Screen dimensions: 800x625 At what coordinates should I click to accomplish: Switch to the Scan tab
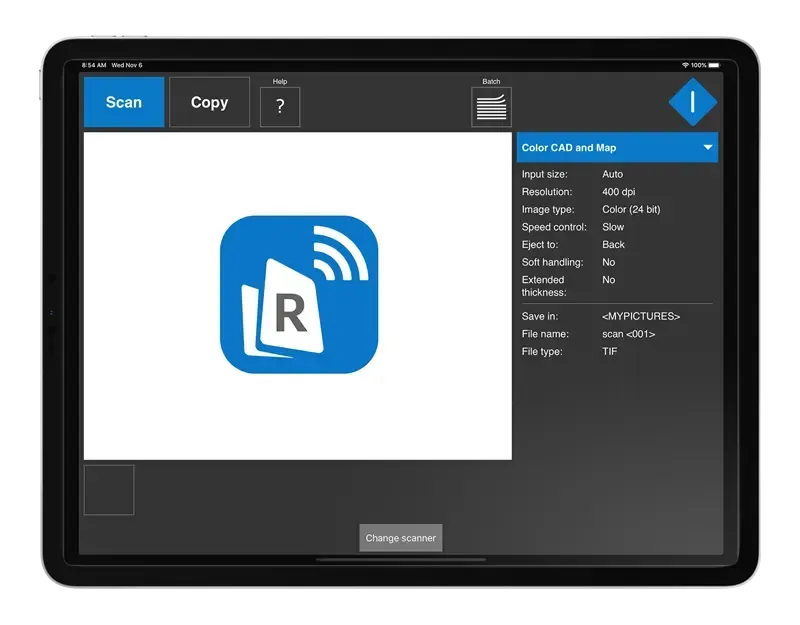click(x=124, y=102)
